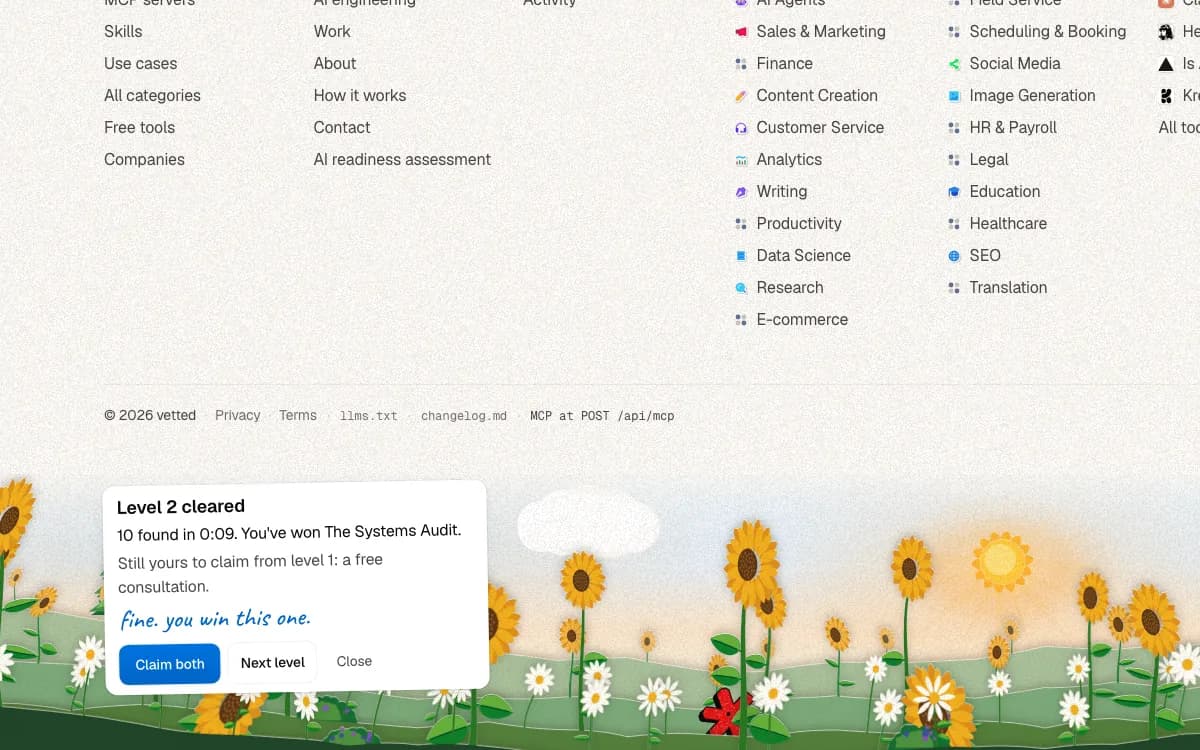Open the Translation category link
Image resolution: width=1200 pixels, height=750 pixels.
point(1008,288)
